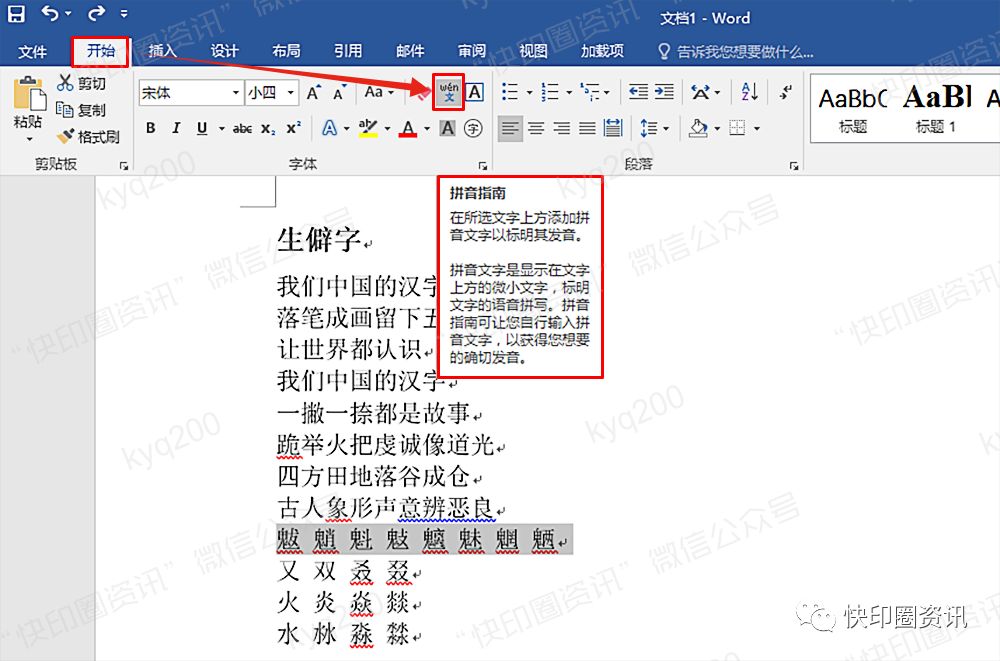This screenshot has height=661, width=1000.
Task: Toggle bold formatting
Action: (x=151, y=128)
